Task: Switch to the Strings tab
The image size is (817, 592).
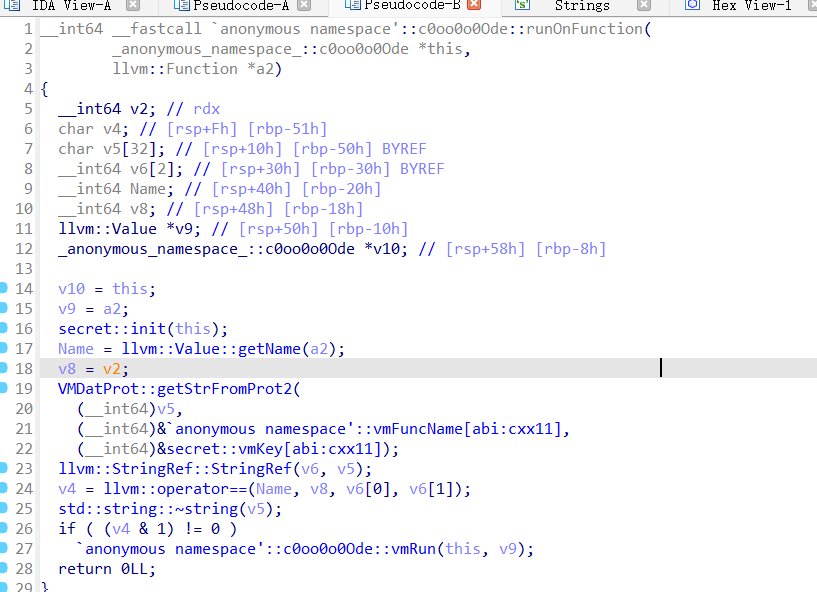Action: click(582, 6)
